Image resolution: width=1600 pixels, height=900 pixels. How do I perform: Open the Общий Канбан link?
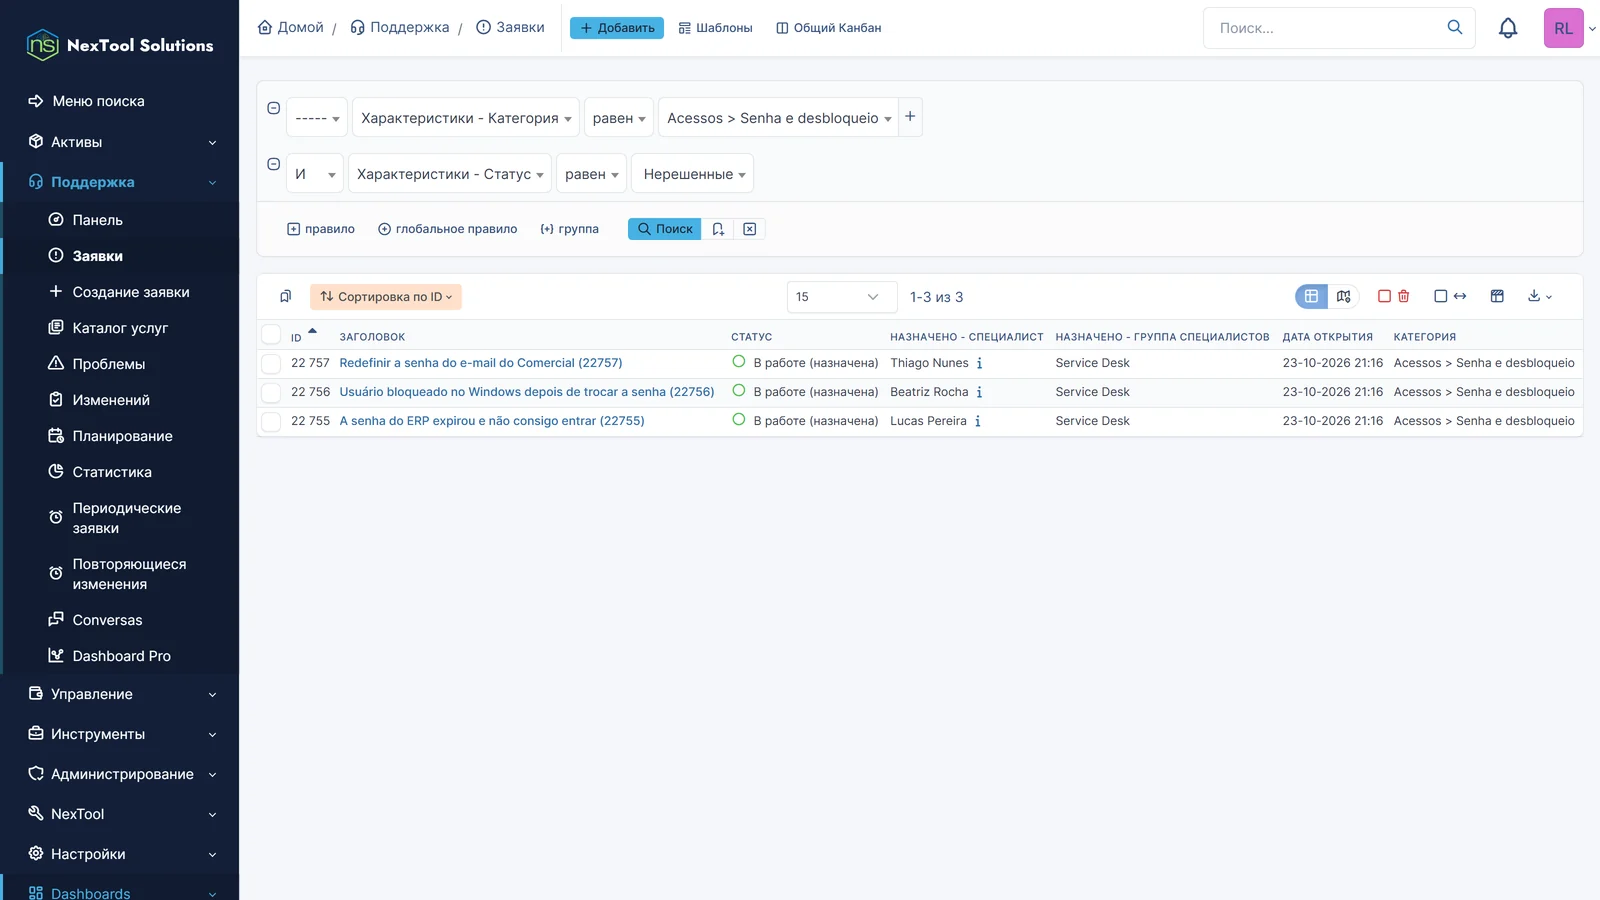829,28
